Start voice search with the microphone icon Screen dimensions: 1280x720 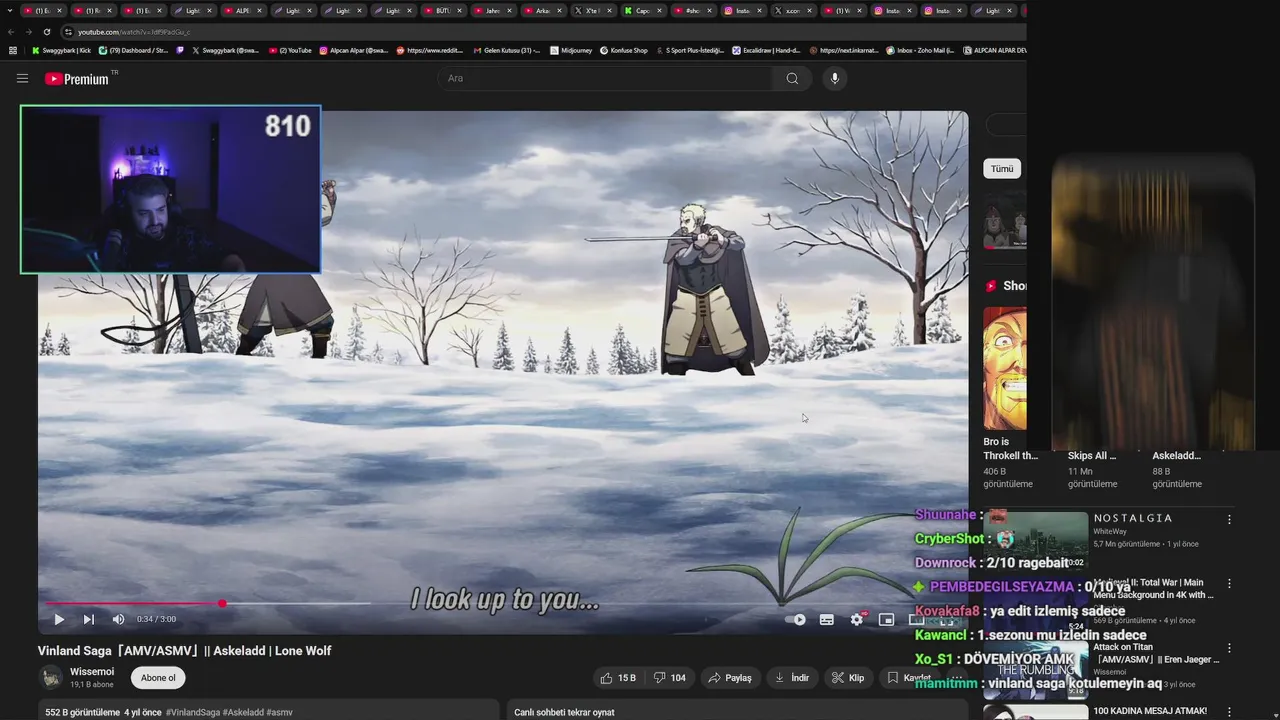(835, 78)
